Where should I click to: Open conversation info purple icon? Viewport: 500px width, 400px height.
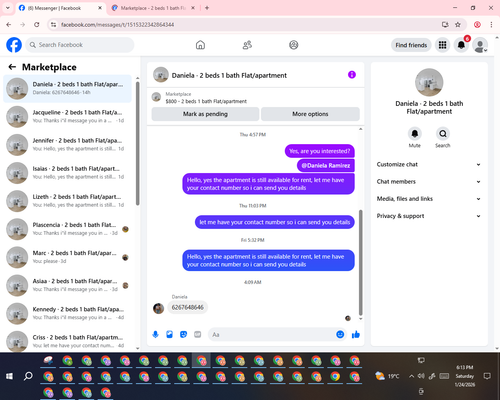(352, 75)
